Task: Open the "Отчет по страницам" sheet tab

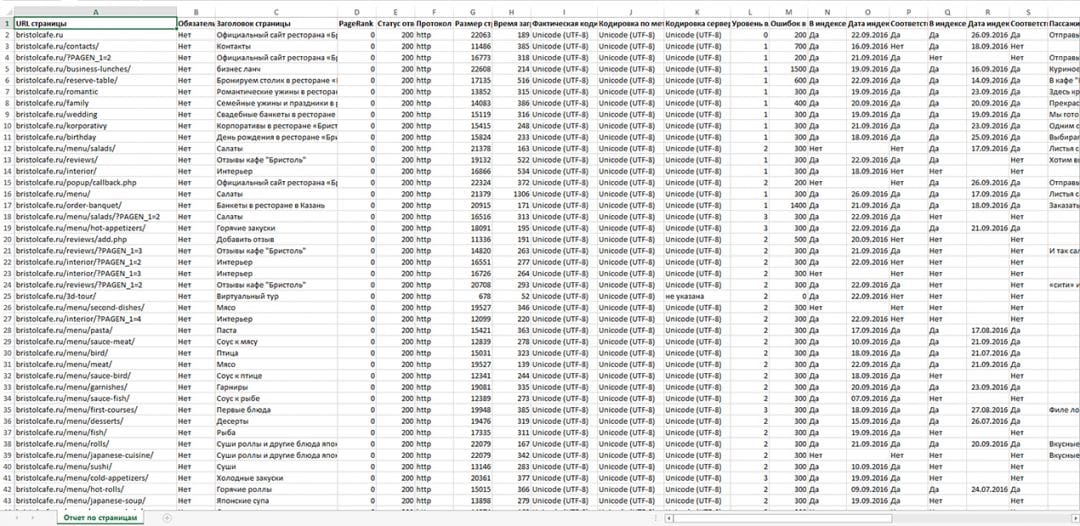Action: pyautogui.click(x=101, y=517)
